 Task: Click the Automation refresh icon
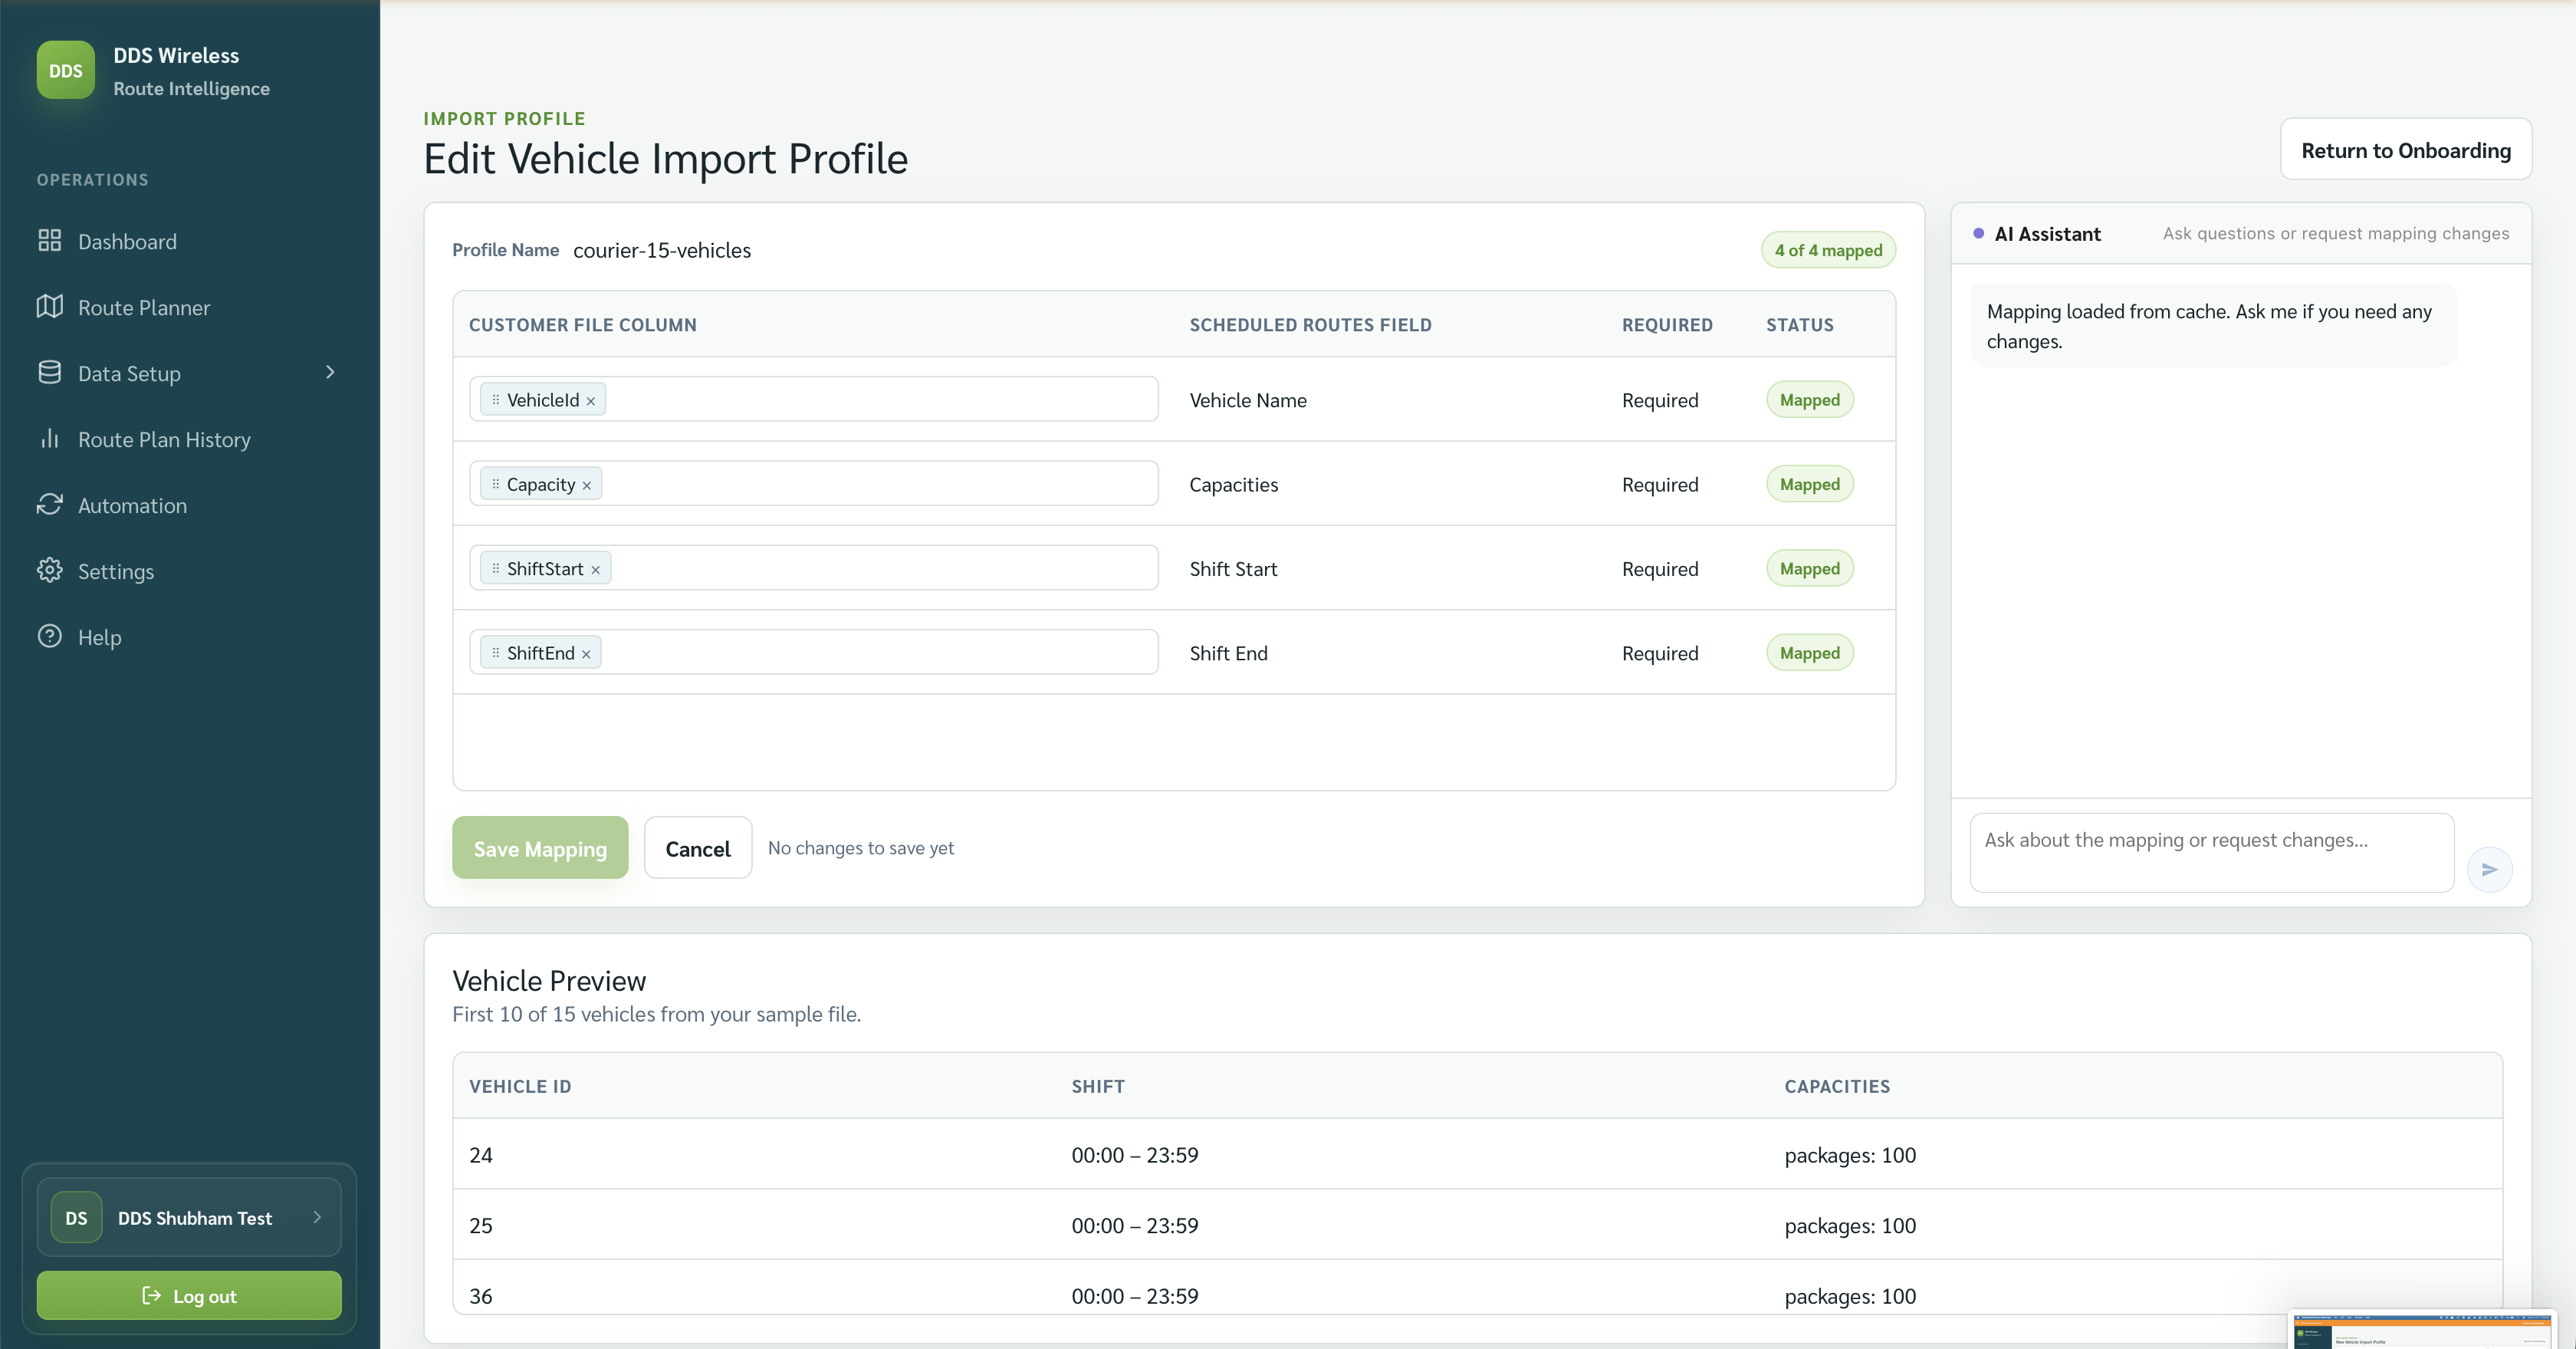[x=49, y=505]
